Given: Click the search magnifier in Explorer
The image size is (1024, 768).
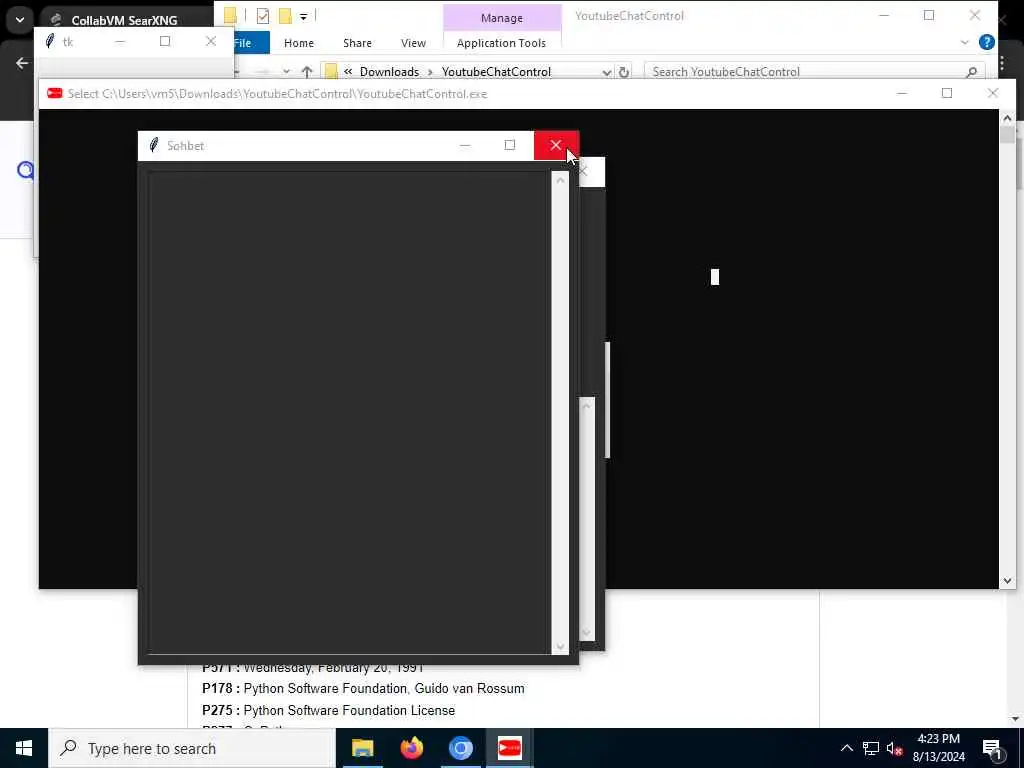Looking at the screenshot, I should tap(972, 72).
